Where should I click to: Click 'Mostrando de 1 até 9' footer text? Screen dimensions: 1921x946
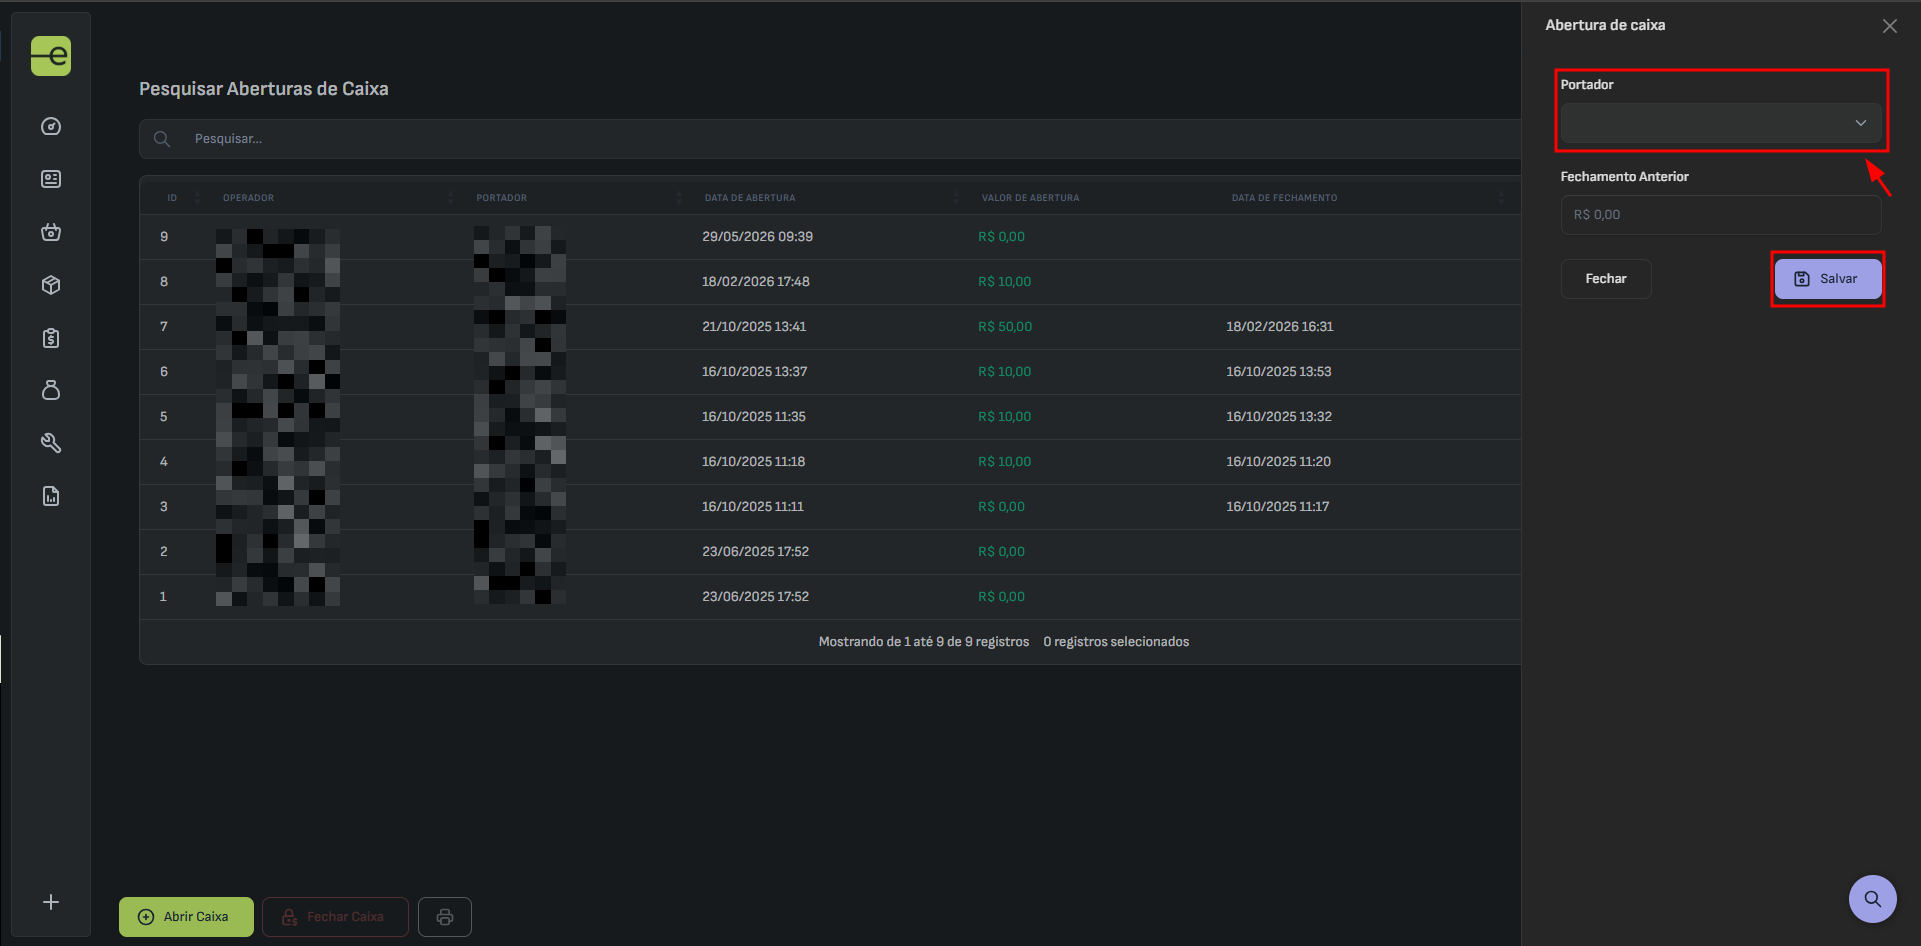click(924, 642)
